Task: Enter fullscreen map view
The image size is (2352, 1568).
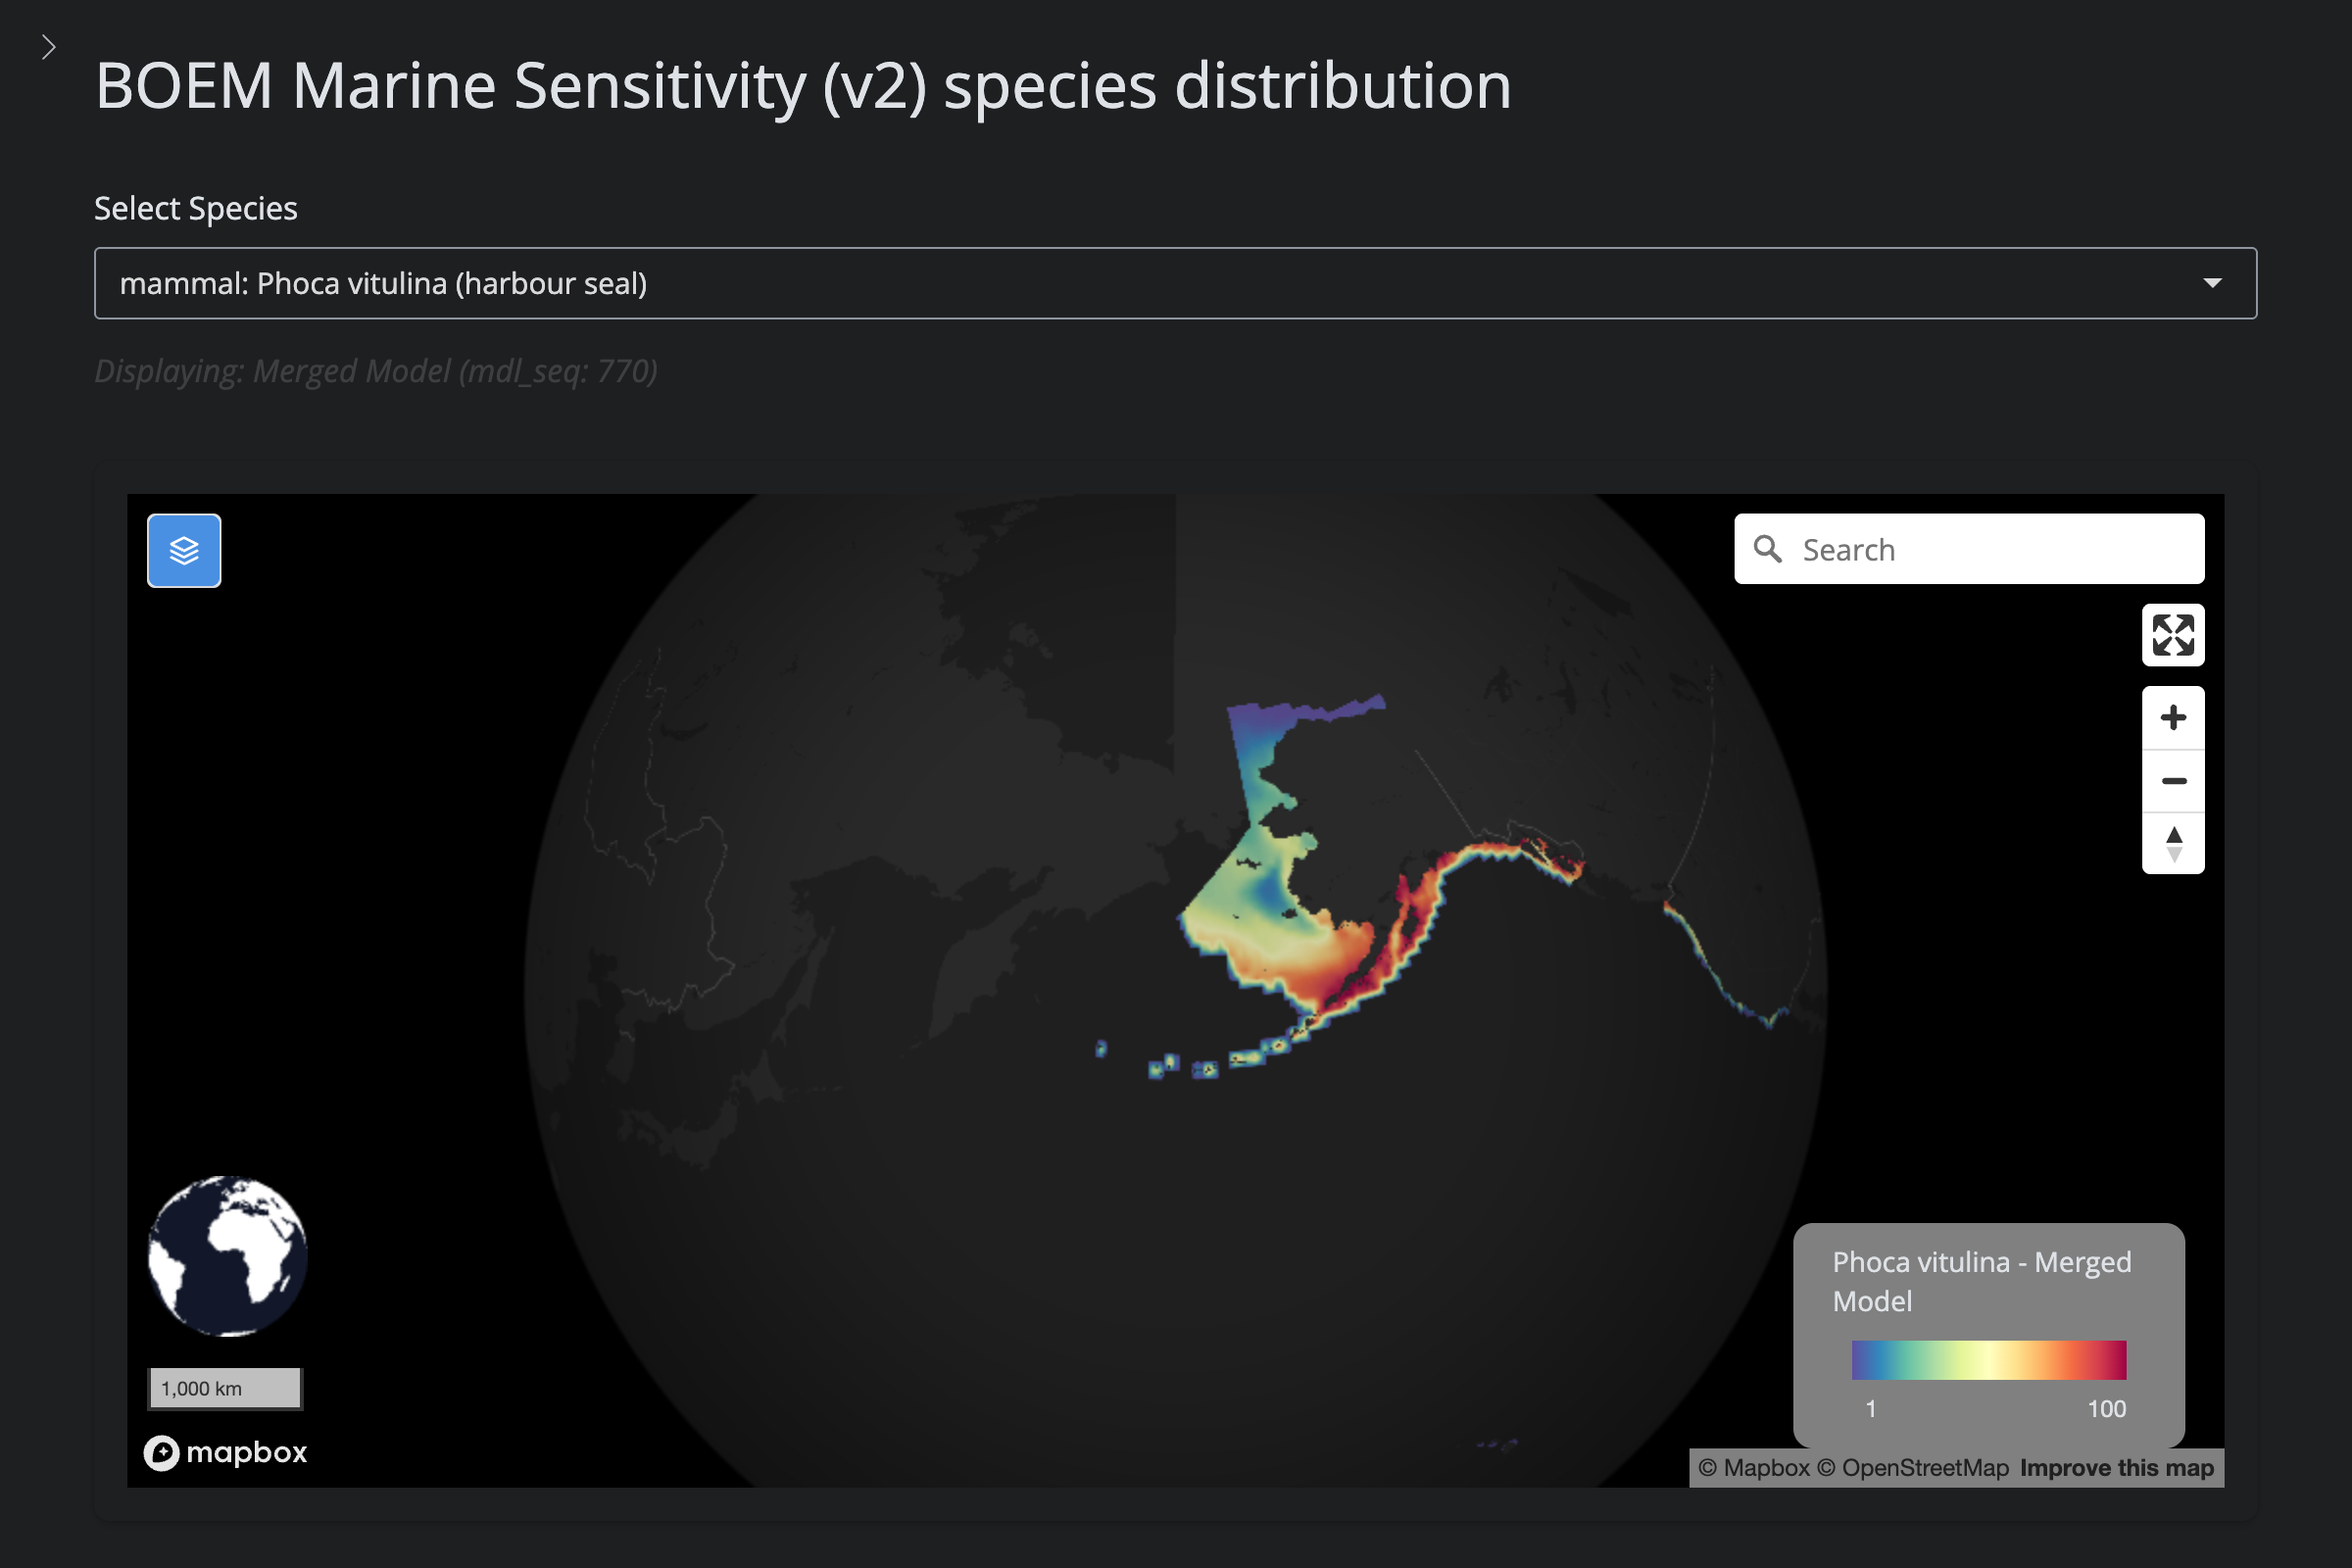Action: click(2172, 635)
